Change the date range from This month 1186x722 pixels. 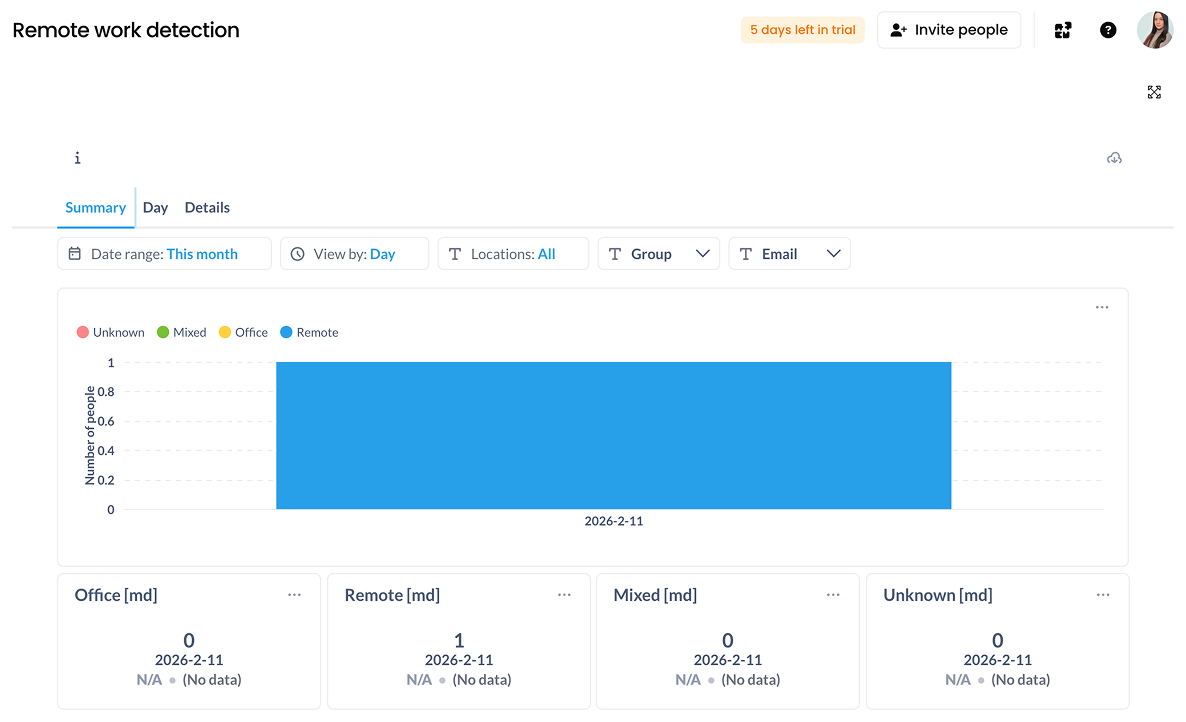point(202,254)
